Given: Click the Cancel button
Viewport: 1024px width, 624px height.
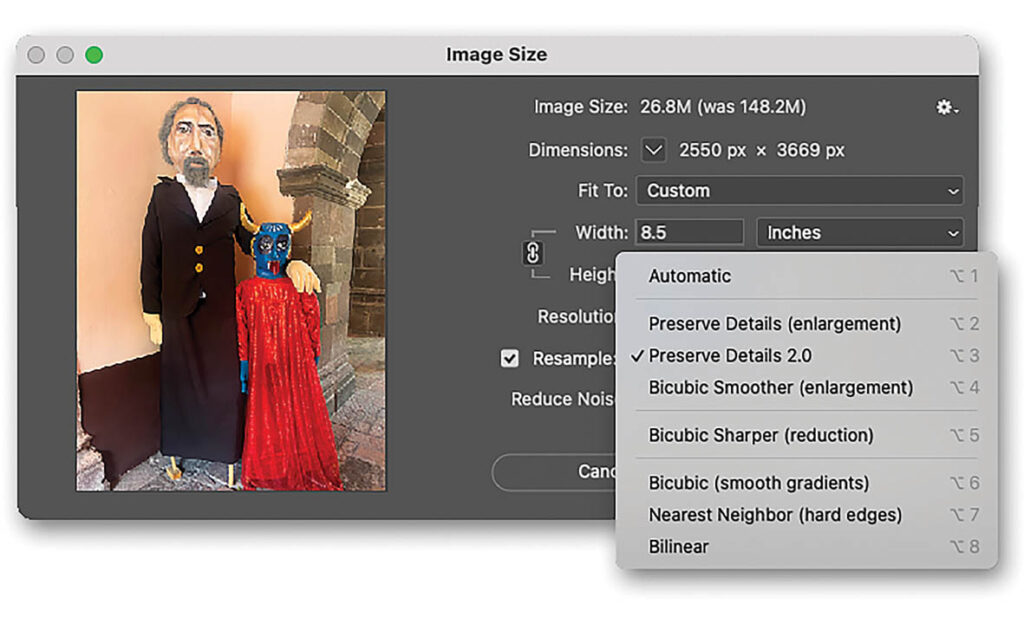Looking at the screenshot, I should pos(555,471).
